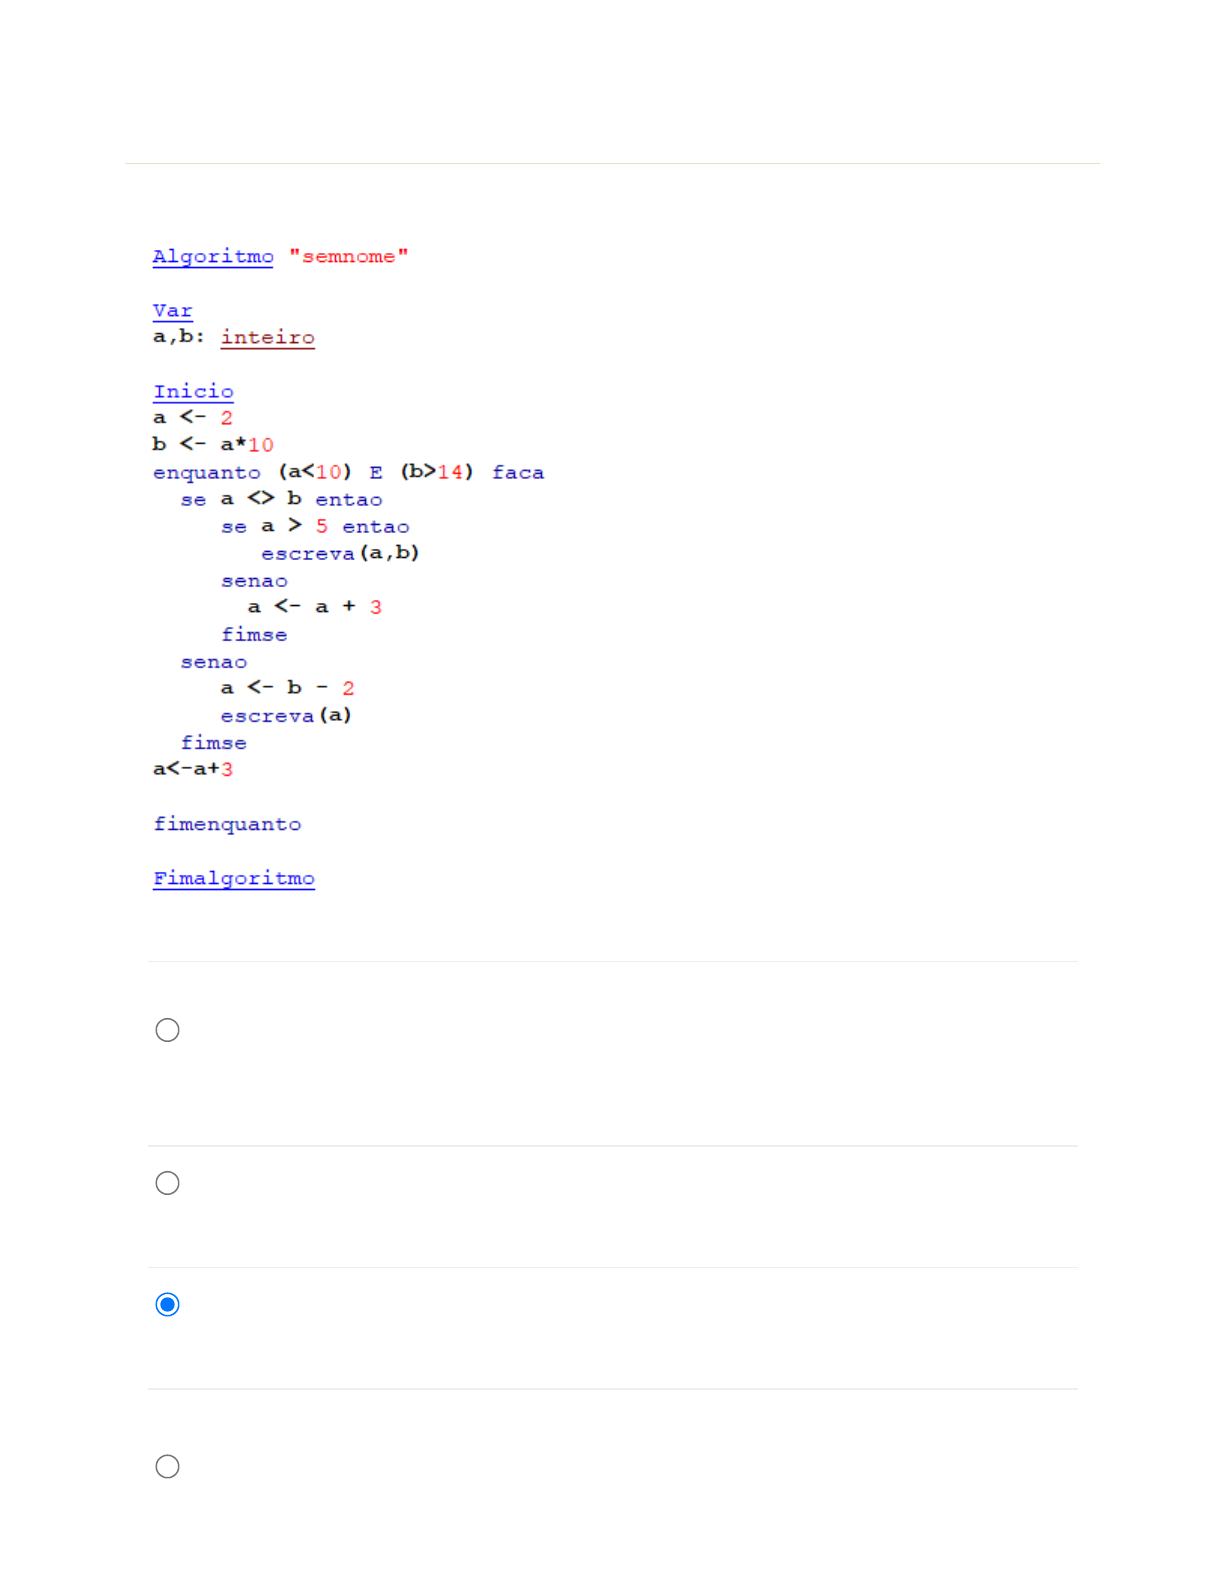The width and height of the screenshot is (1224, 1584).
Task: Click the 'Fimalgoritmo' keyword
Action: click(x=234, y=879)
